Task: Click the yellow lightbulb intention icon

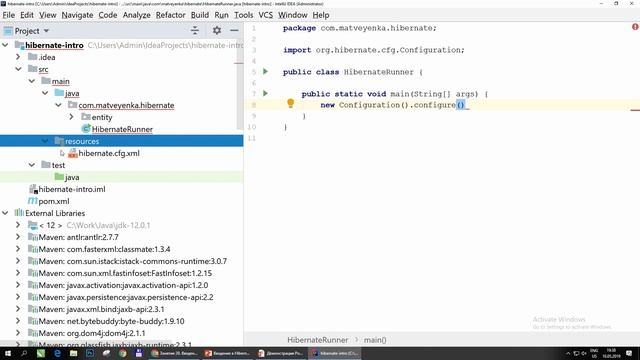Action: [291, 104]
